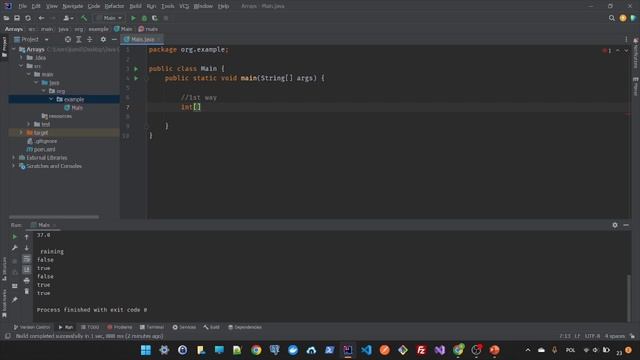Click run gutter icon beside main method
This screenshot has height=360, width=640.
[136, 78]
